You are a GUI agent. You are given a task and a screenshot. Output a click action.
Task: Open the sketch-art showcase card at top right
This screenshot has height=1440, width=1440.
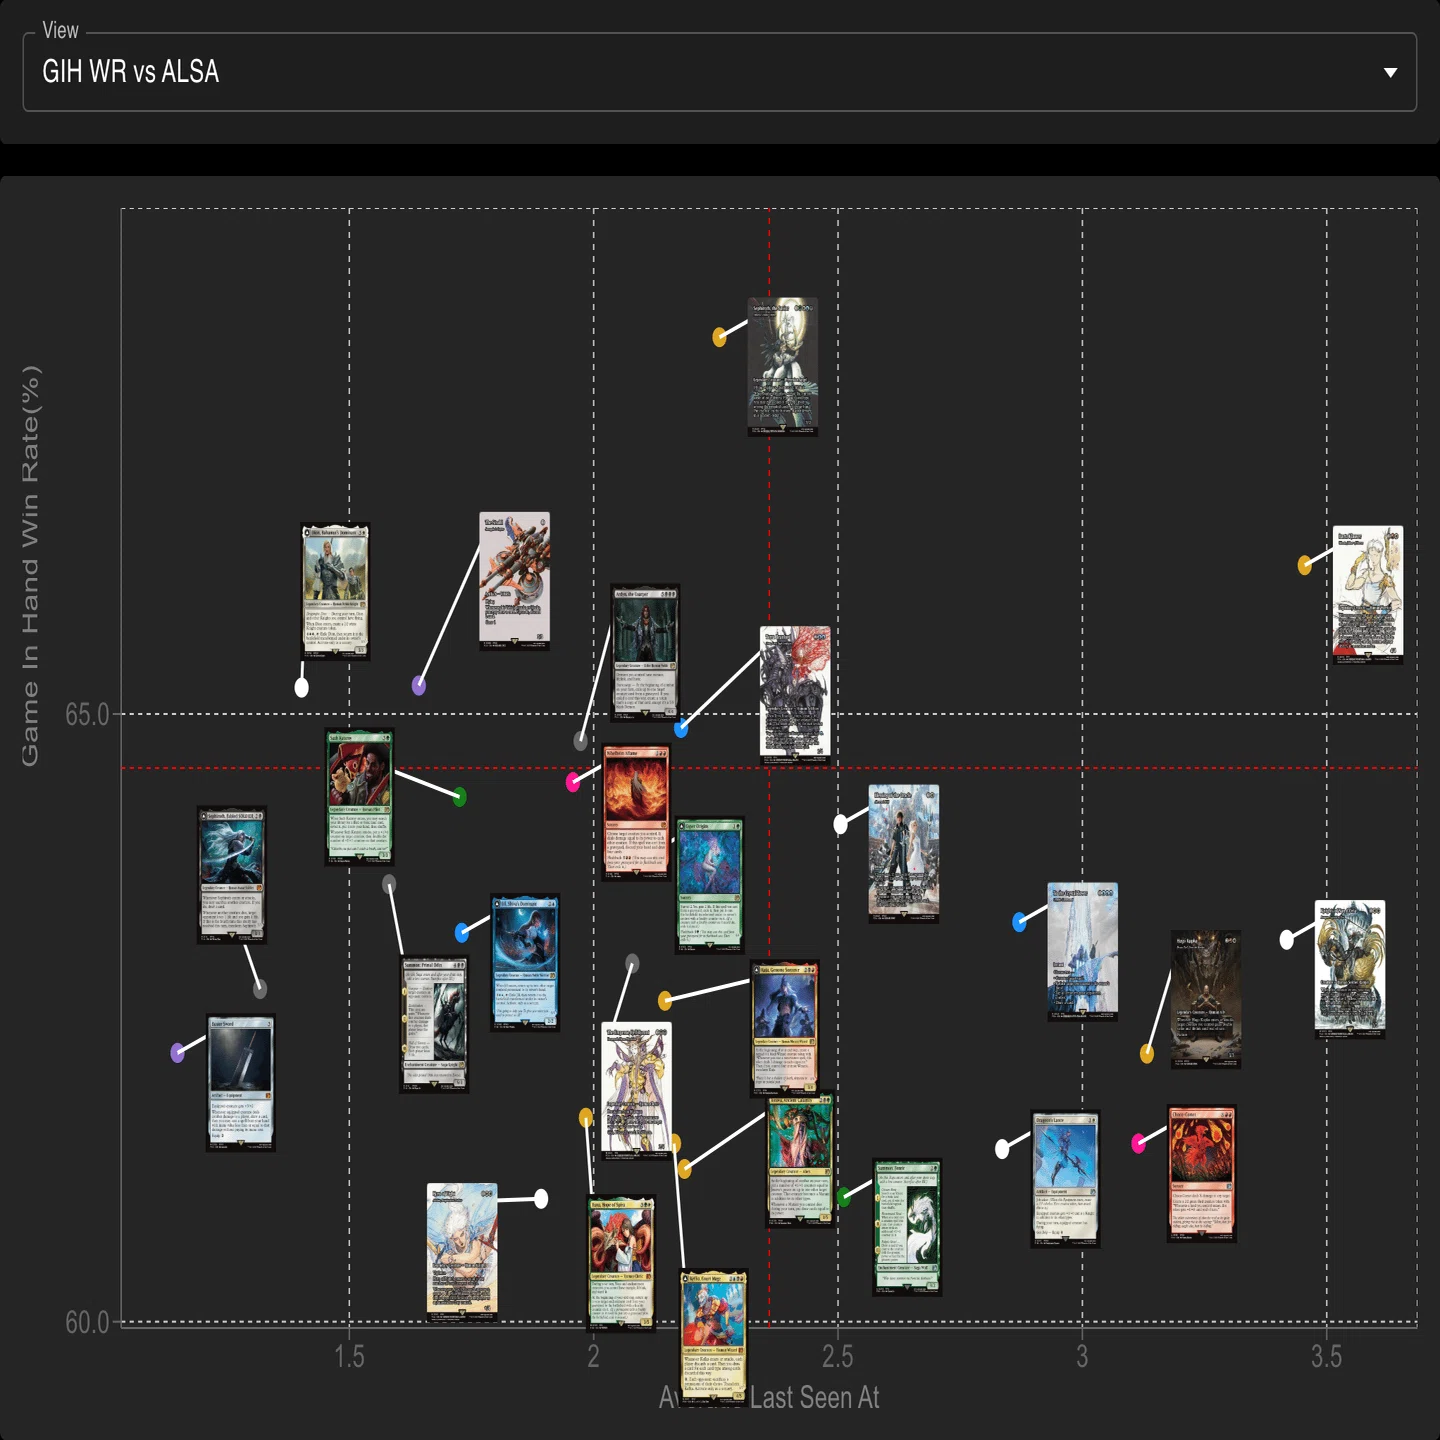[1368, 595]
